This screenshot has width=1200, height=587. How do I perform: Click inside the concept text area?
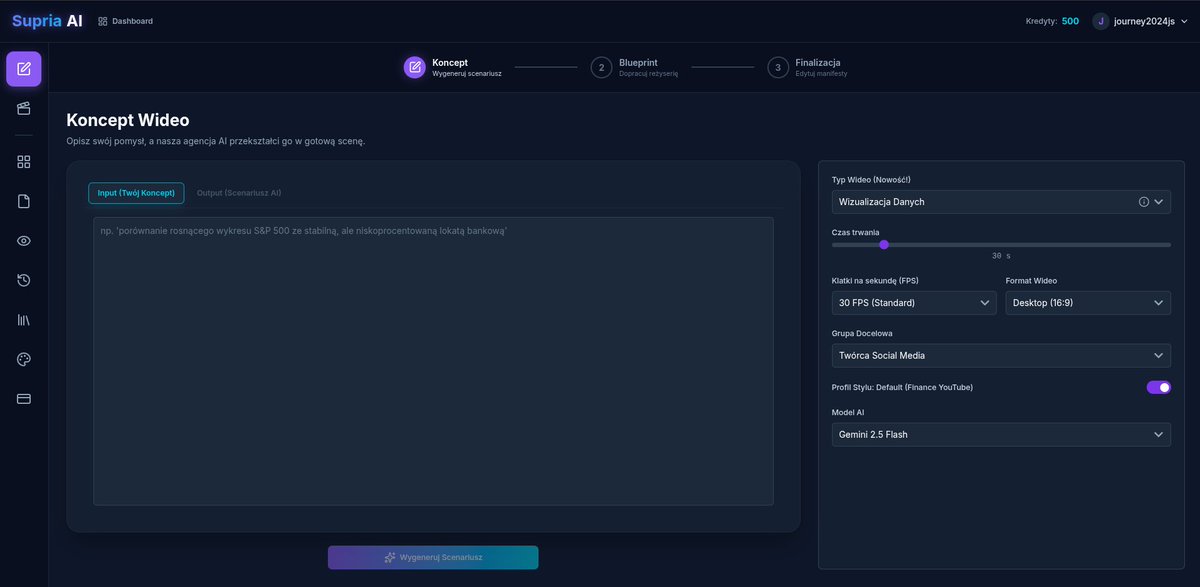433,361
